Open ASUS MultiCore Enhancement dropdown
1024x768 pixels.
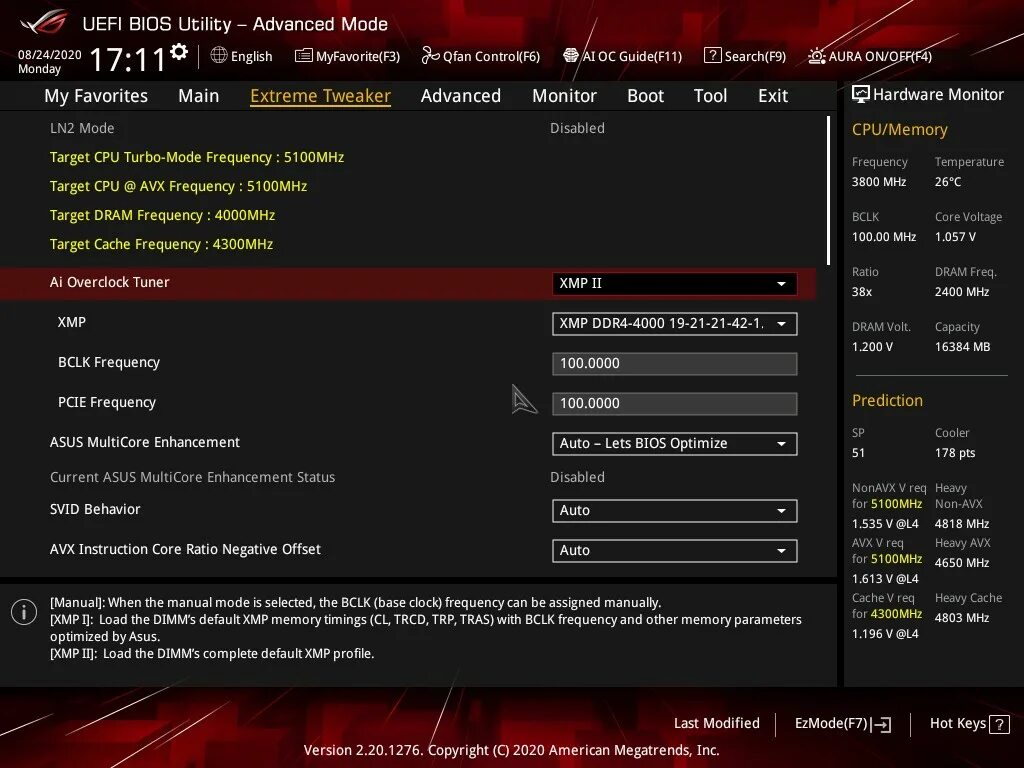(x=674, y=443)
